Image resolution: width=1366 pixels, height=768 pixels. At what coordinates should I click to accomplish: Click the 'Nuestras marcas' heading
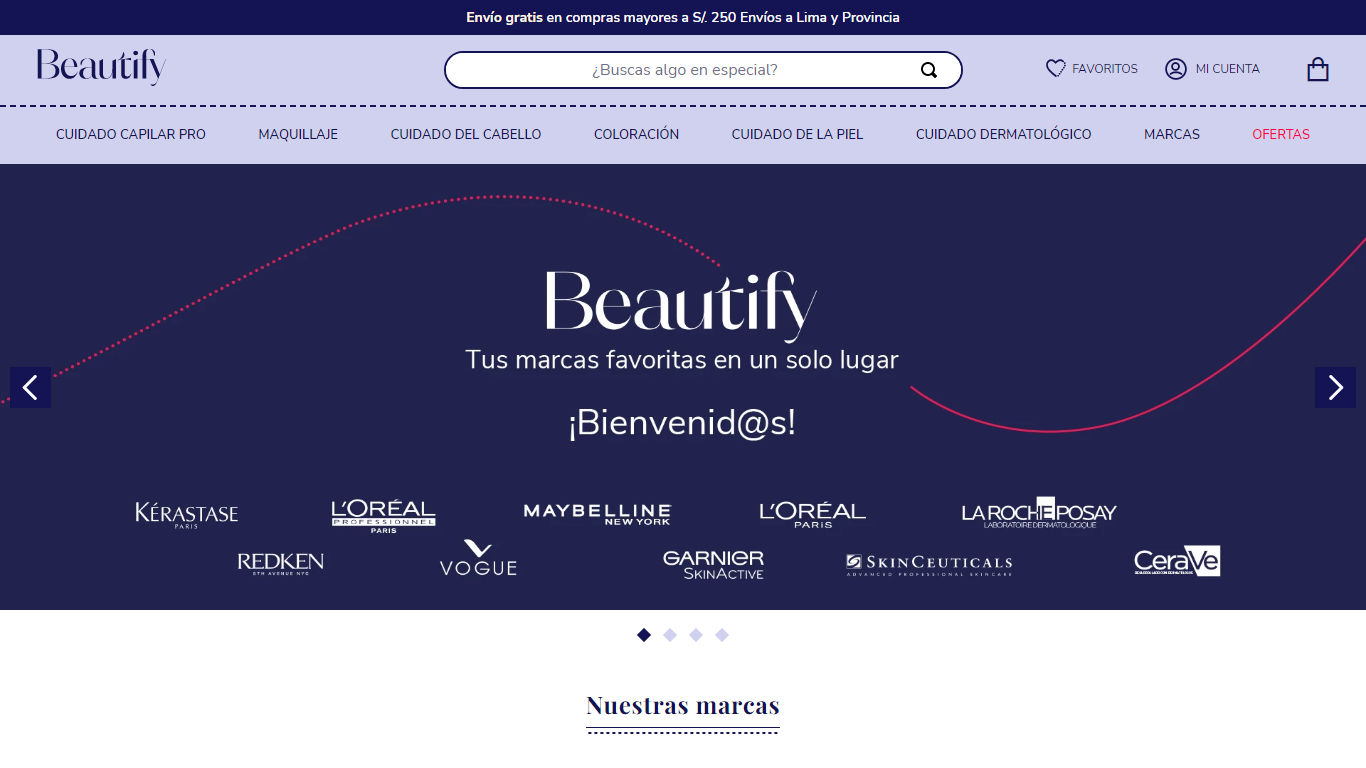[x=683, y=705]
